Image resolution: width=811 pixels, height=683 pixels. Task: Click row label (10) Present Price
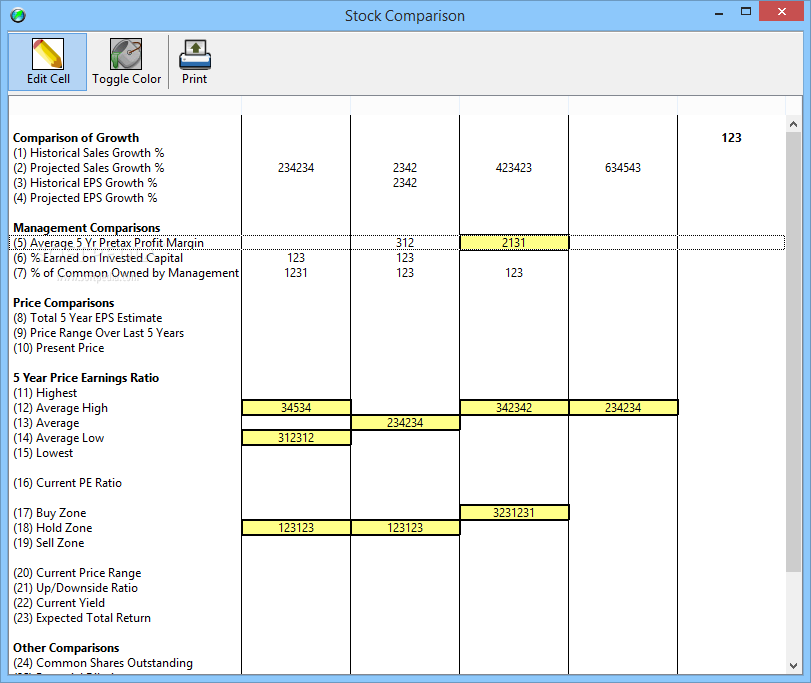(58, 347)
